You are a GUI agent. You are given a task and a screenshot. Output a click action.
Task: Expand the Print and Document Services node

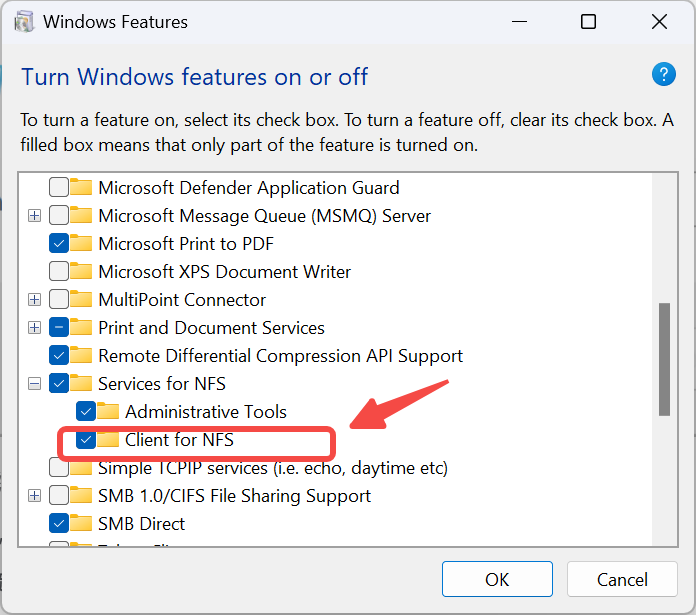34,327
